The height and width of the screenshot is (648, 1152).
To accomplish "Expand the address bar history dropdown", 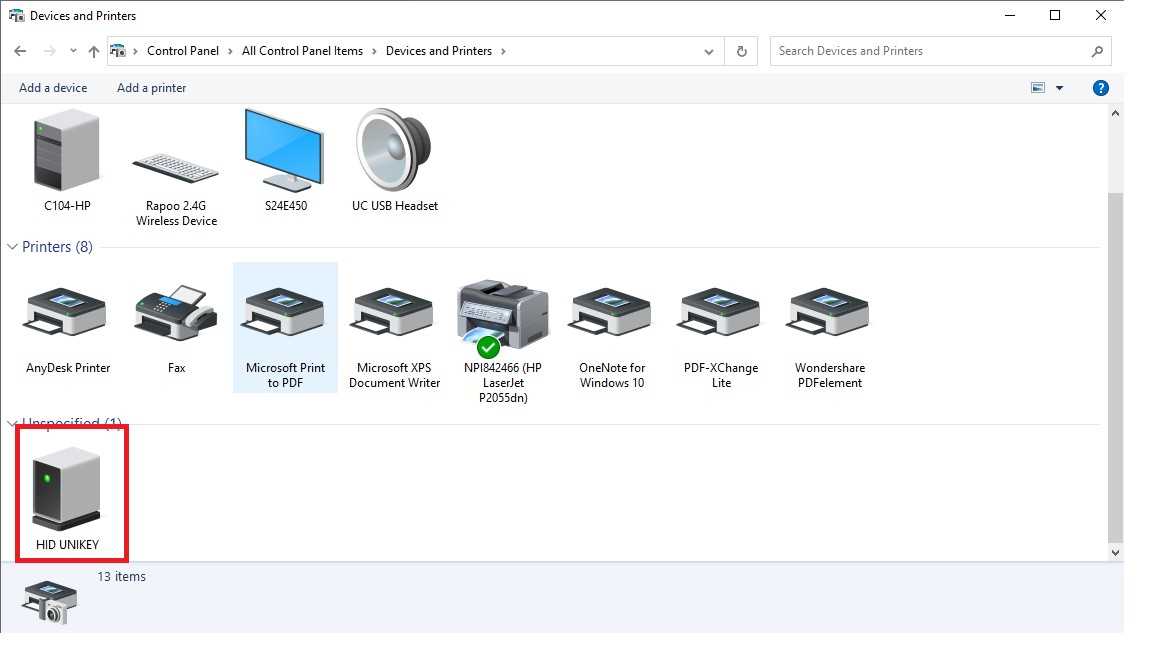I will pos(709,51).
